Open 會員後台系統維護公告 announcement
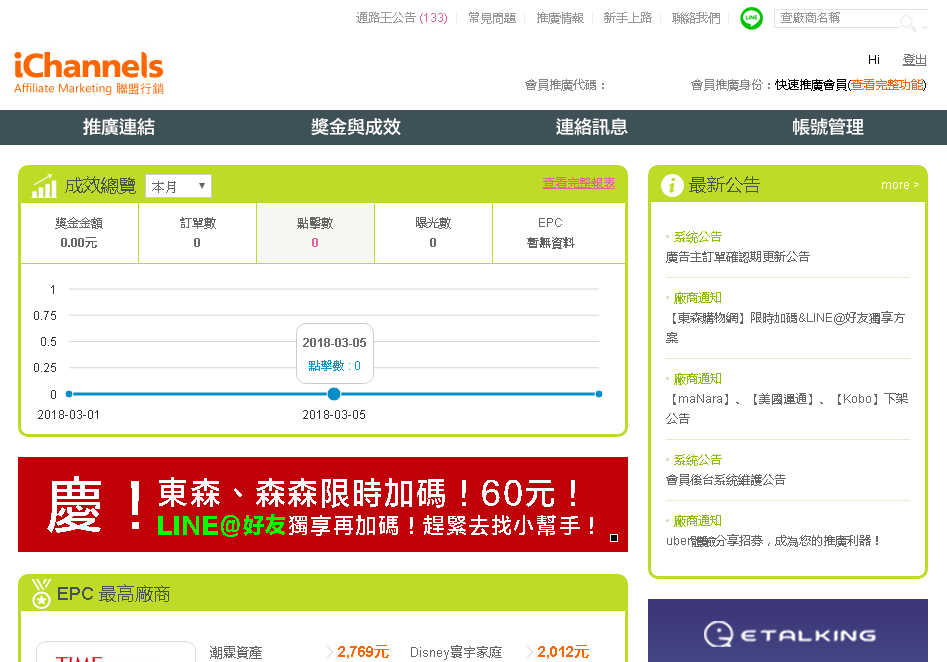947x662 pixels. coord(726,480)
